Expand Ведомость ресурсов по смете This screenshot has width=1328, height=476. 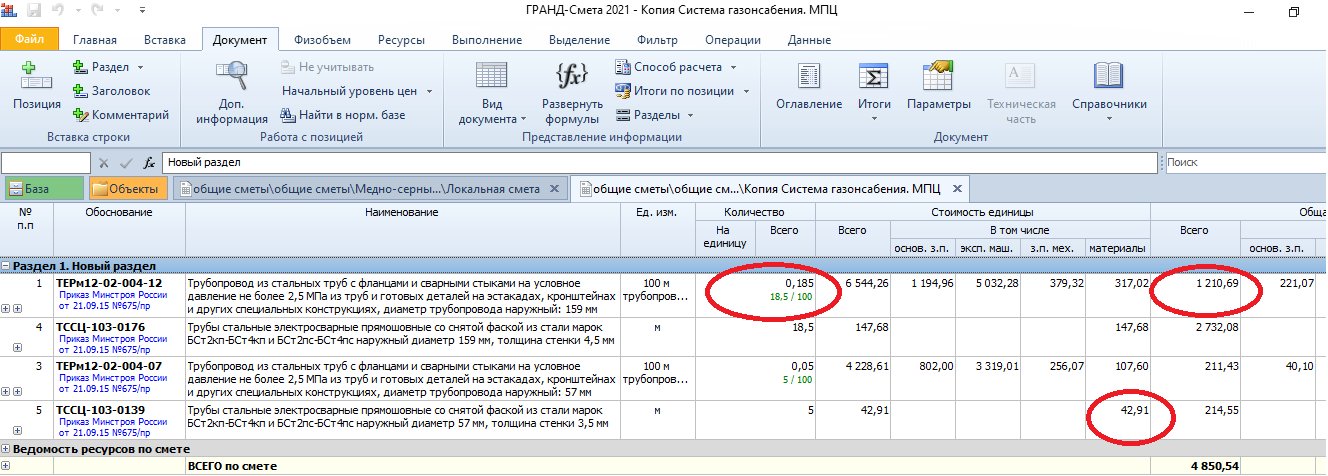click(6, 450)
